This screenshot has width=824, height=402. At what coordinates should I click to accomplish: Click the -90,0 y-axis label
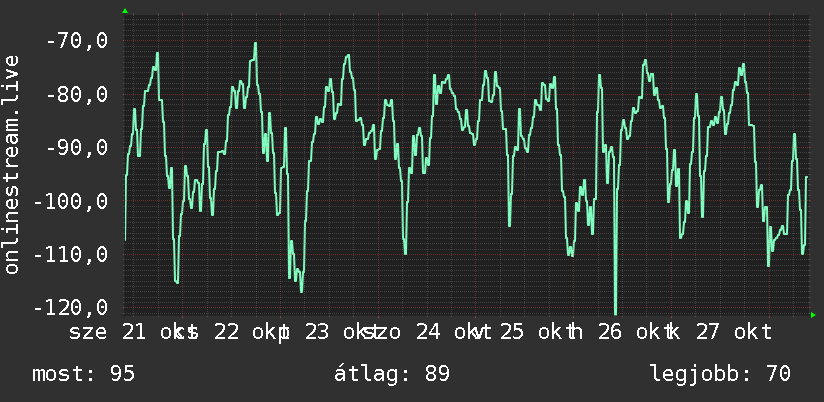pos(78,148)
